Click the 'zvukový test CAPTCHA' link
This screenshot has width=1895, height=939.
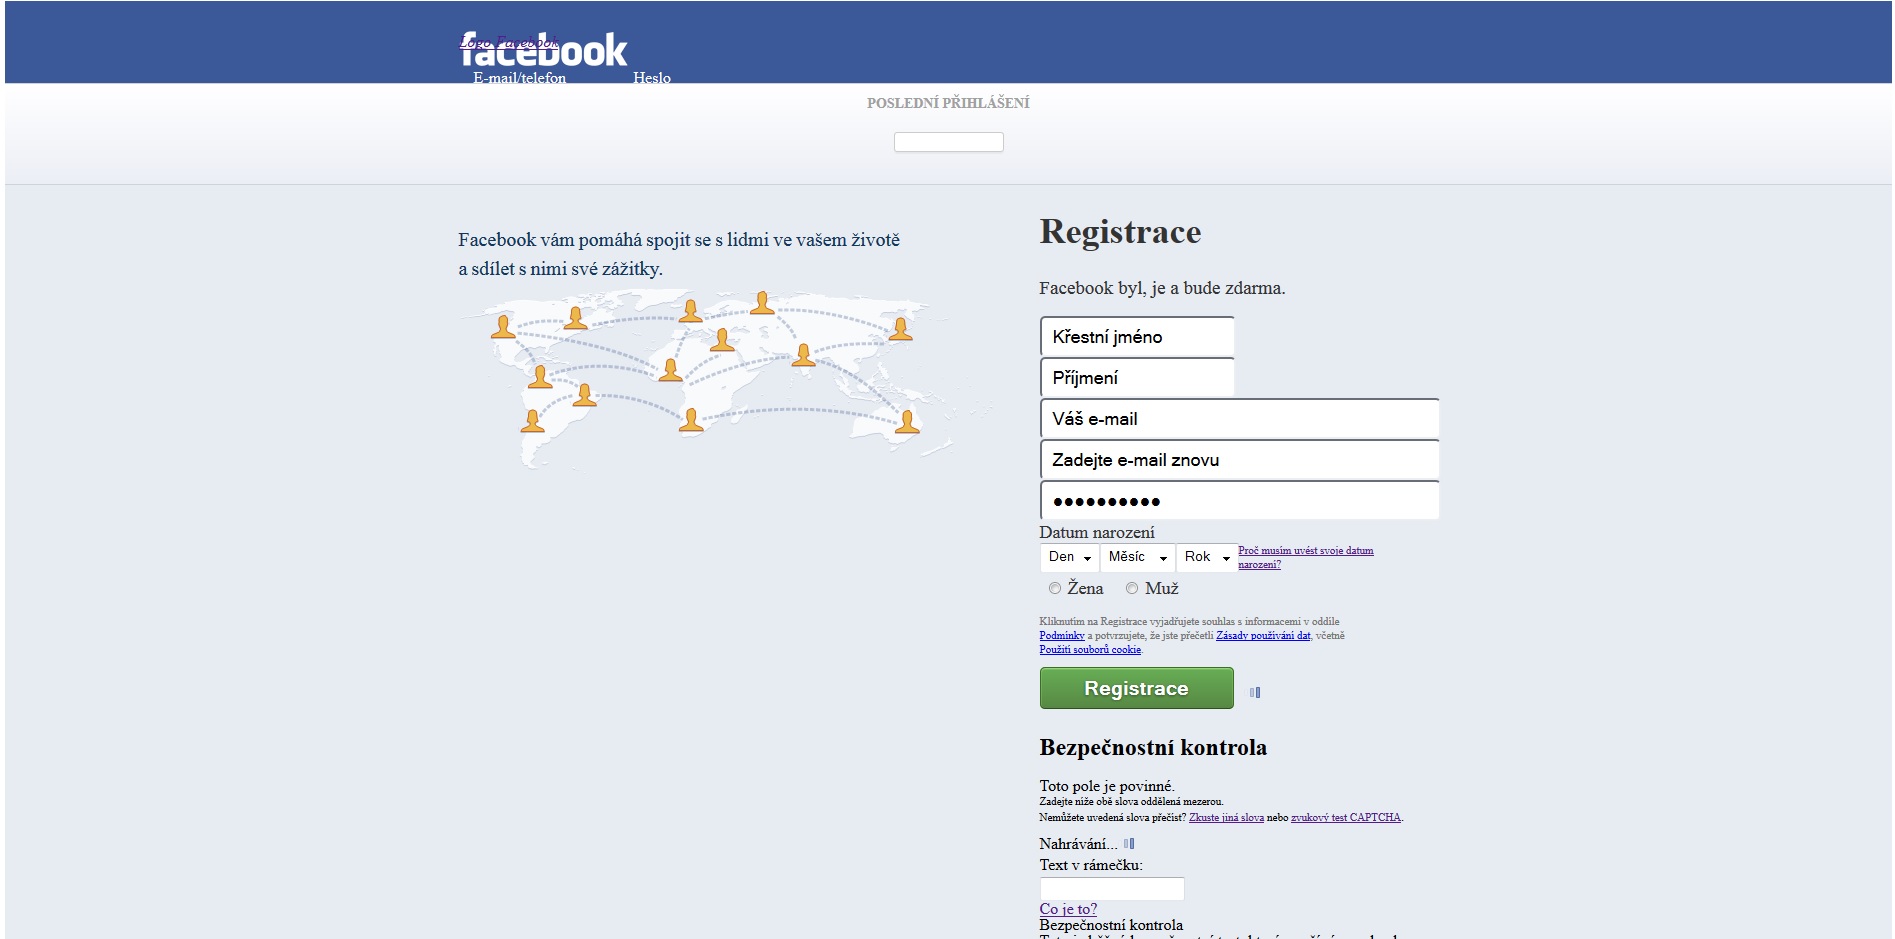coord(1346,817)
